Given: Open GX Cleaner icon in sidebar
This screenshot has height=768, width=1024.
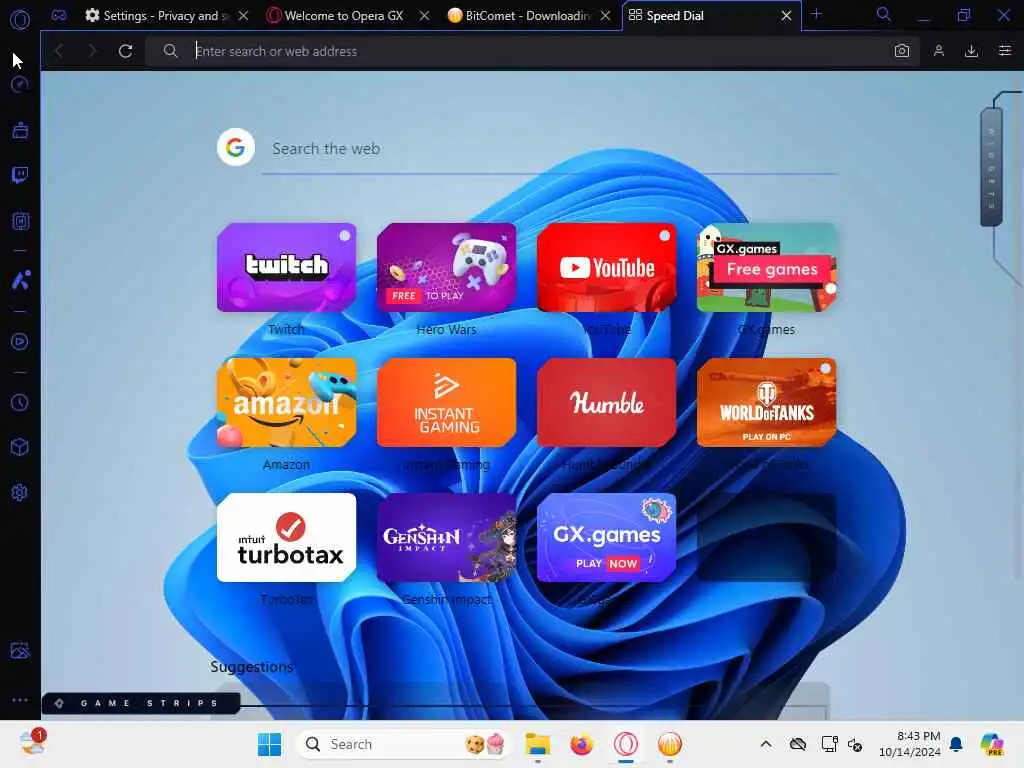Looking at the screenshot, I should tap(20, 130).
